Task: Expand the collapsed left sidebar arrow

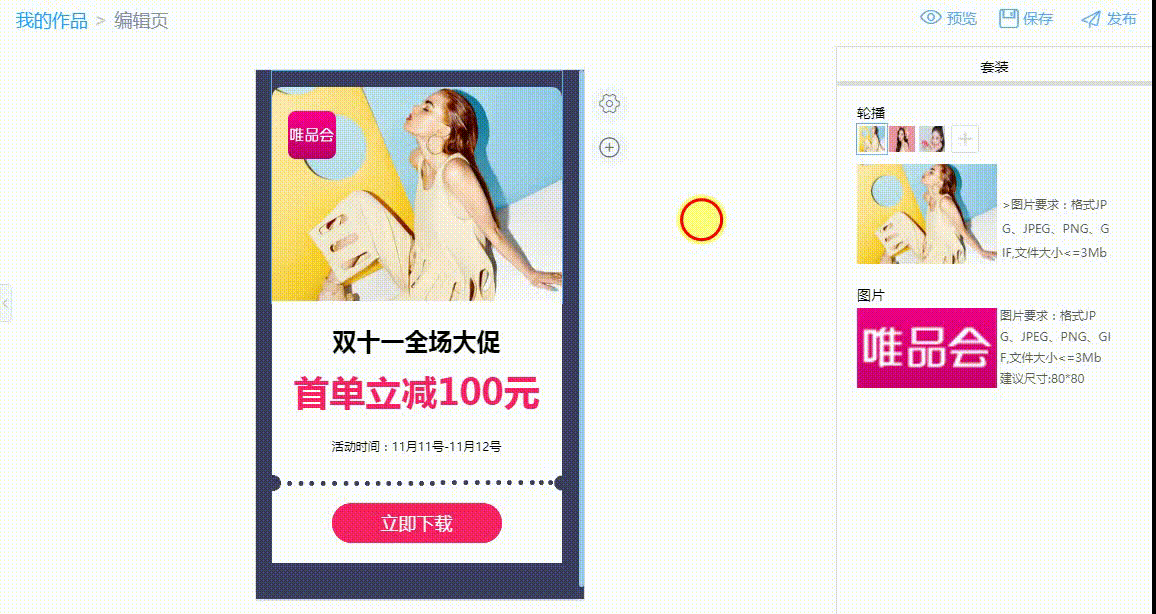Action: coord(5,303)
